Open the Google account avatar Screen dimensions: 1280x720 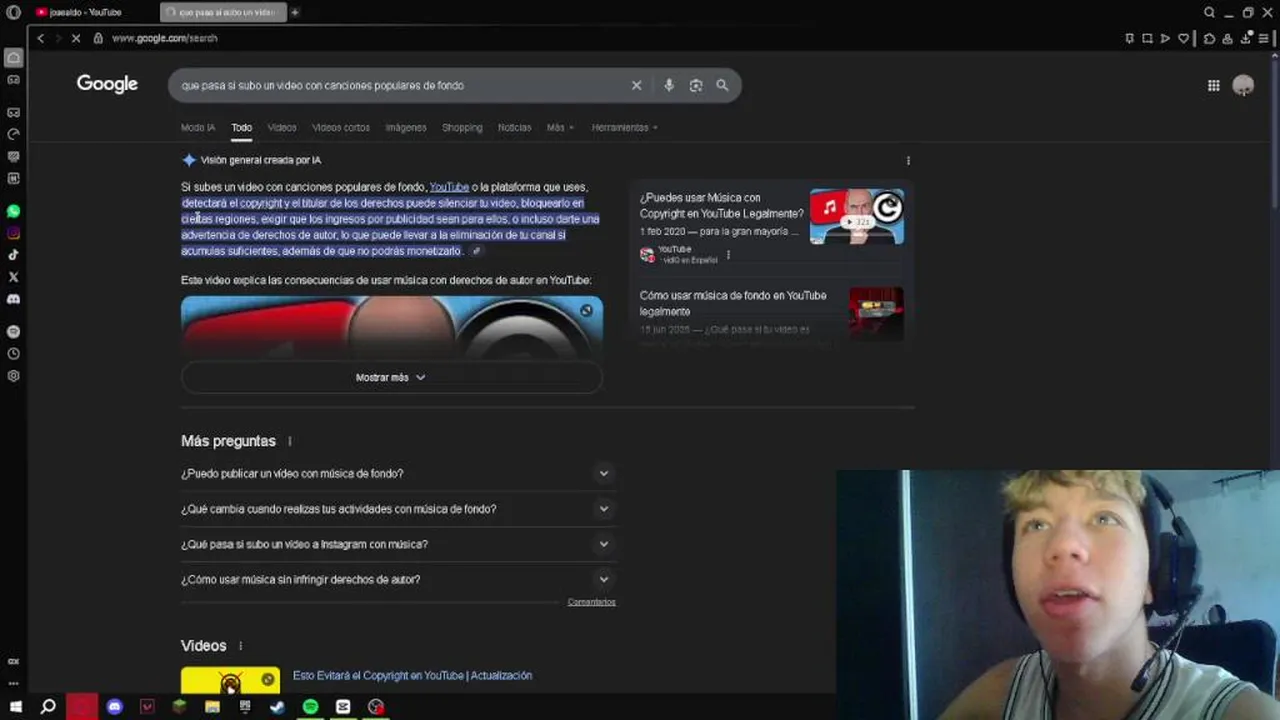coord(1243,86)
